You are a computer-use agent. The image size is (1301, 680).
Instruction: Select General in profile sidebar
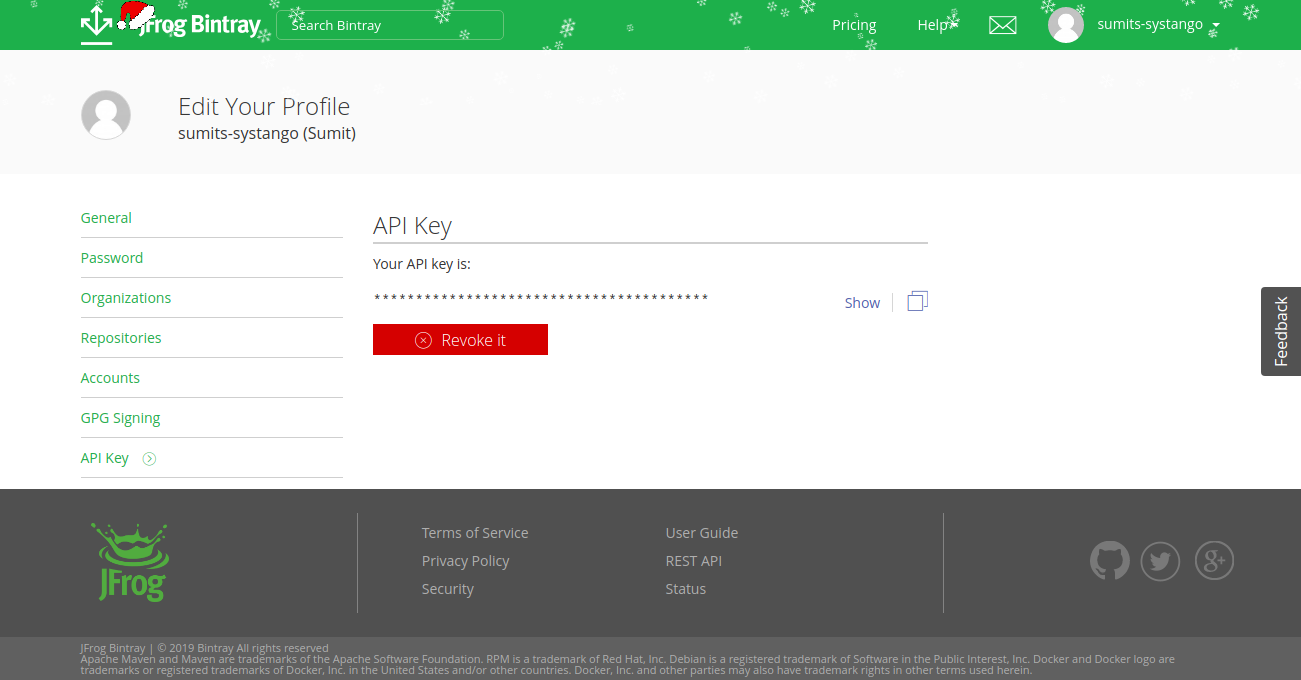106,218
